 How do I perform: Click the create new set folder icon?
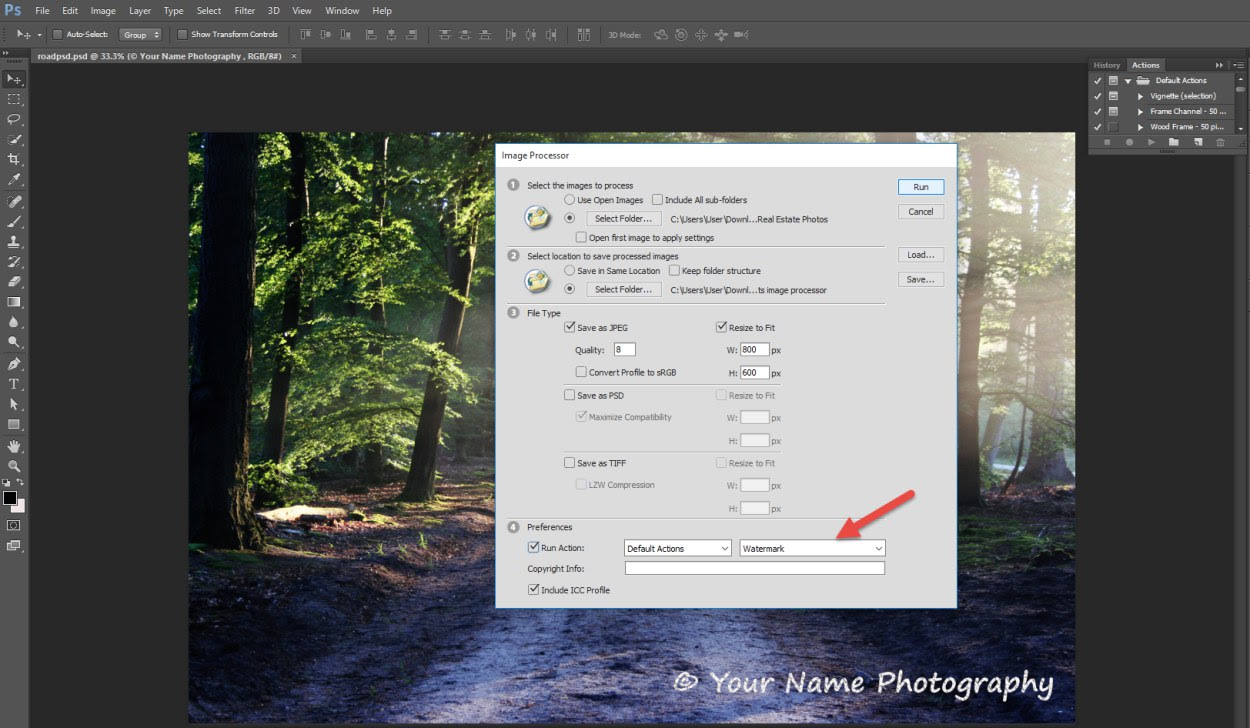tap(1174, 143)
